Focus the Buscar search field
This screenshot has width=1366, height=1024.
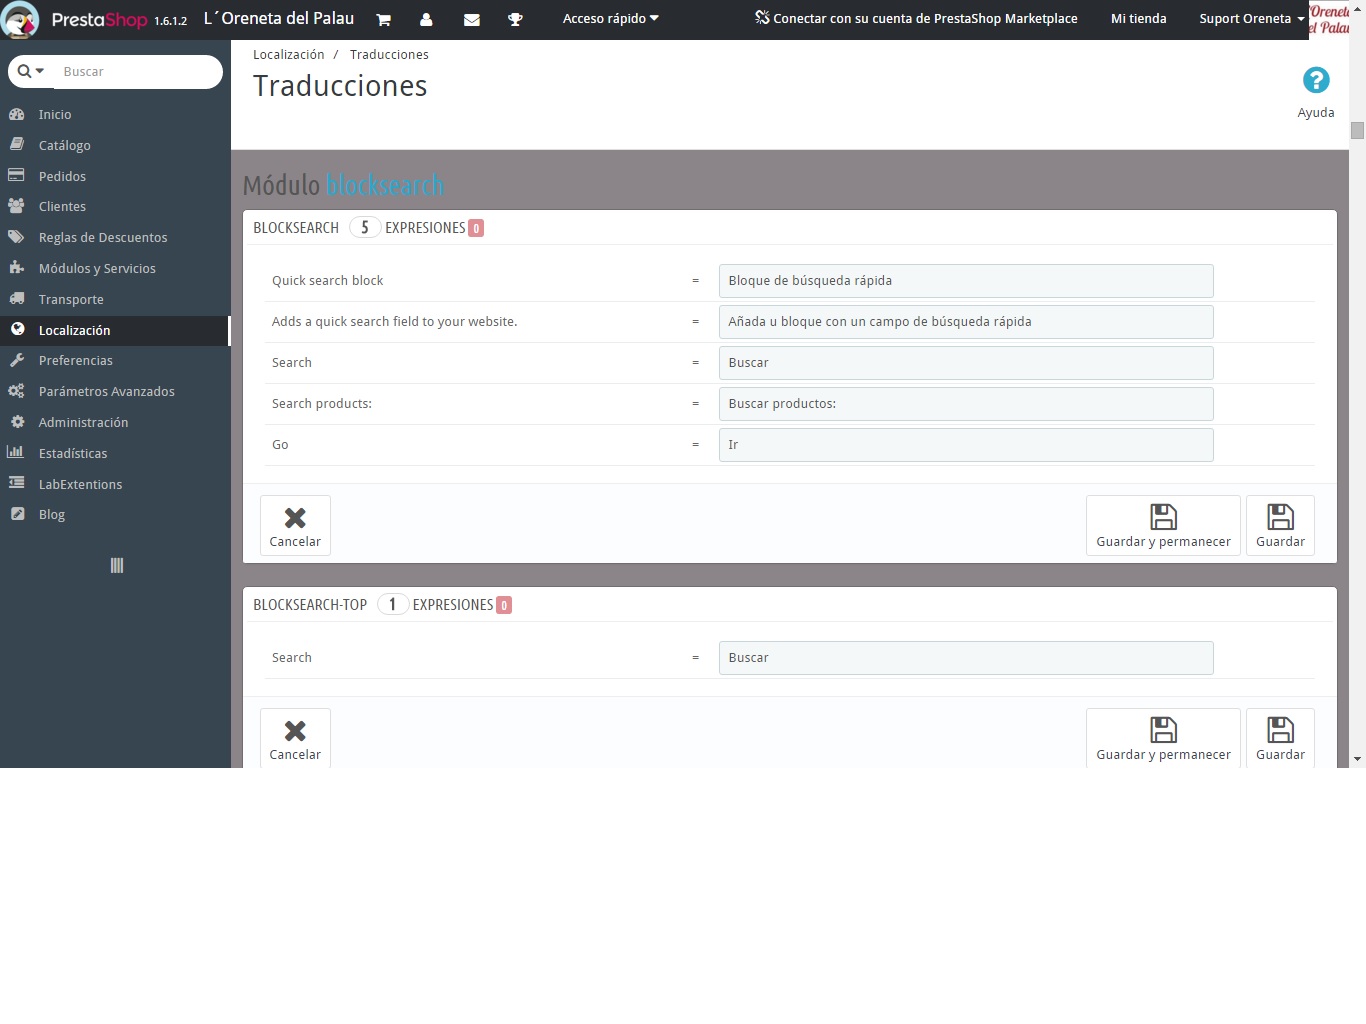[x=138, y=72]
